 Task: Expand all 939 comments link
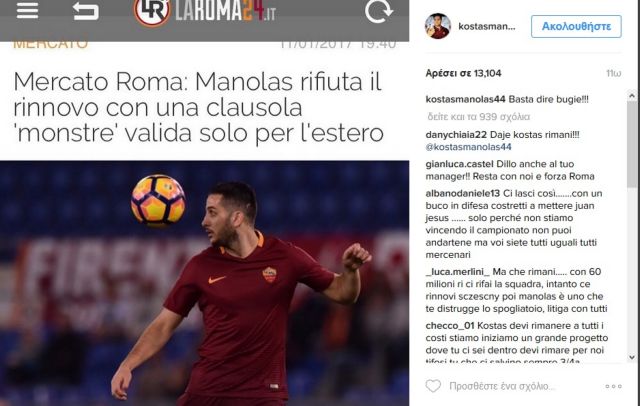(478, 117)
